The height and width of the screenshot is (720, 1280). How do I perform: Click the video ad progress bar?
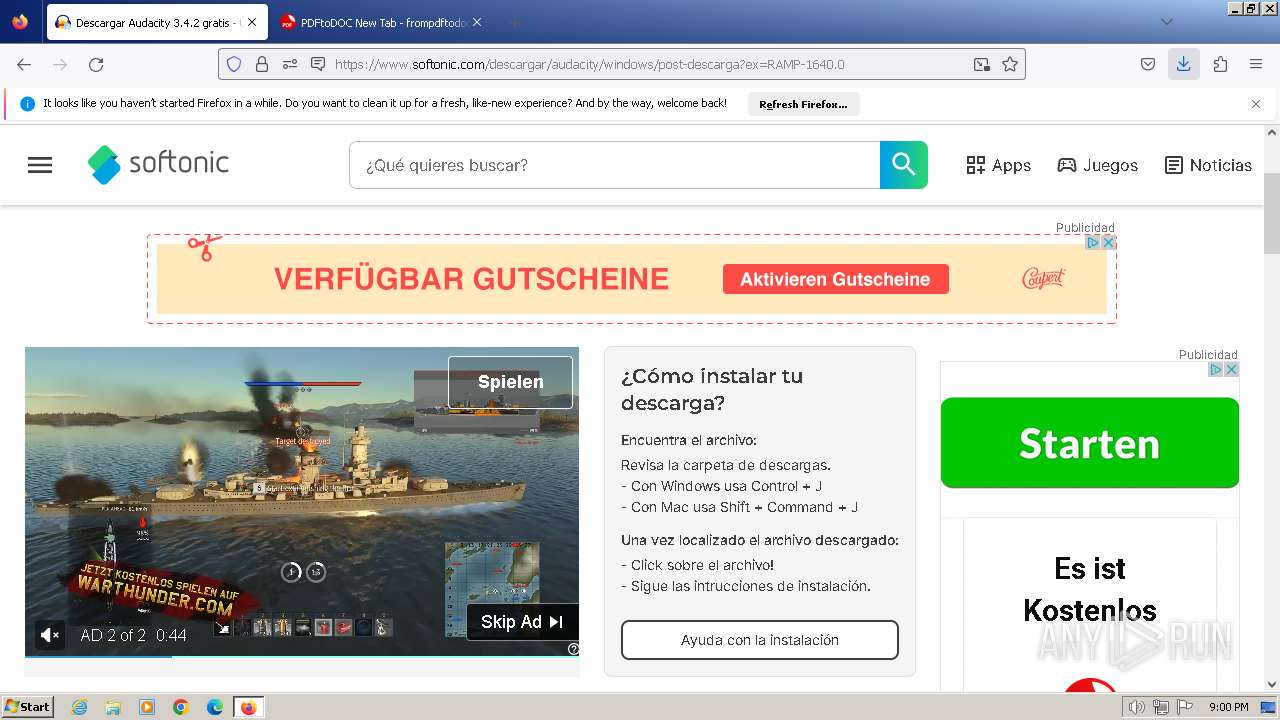[302, 657]
